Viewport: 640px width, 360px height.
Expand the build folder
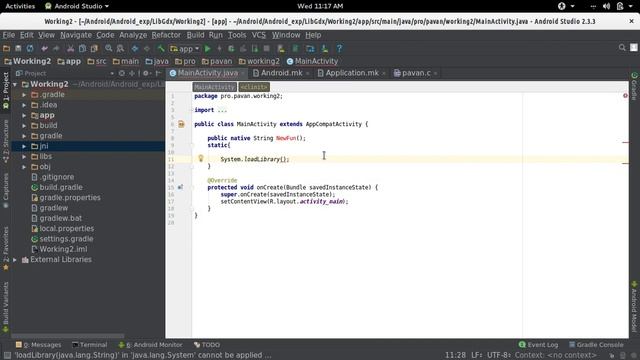[24, 126]
